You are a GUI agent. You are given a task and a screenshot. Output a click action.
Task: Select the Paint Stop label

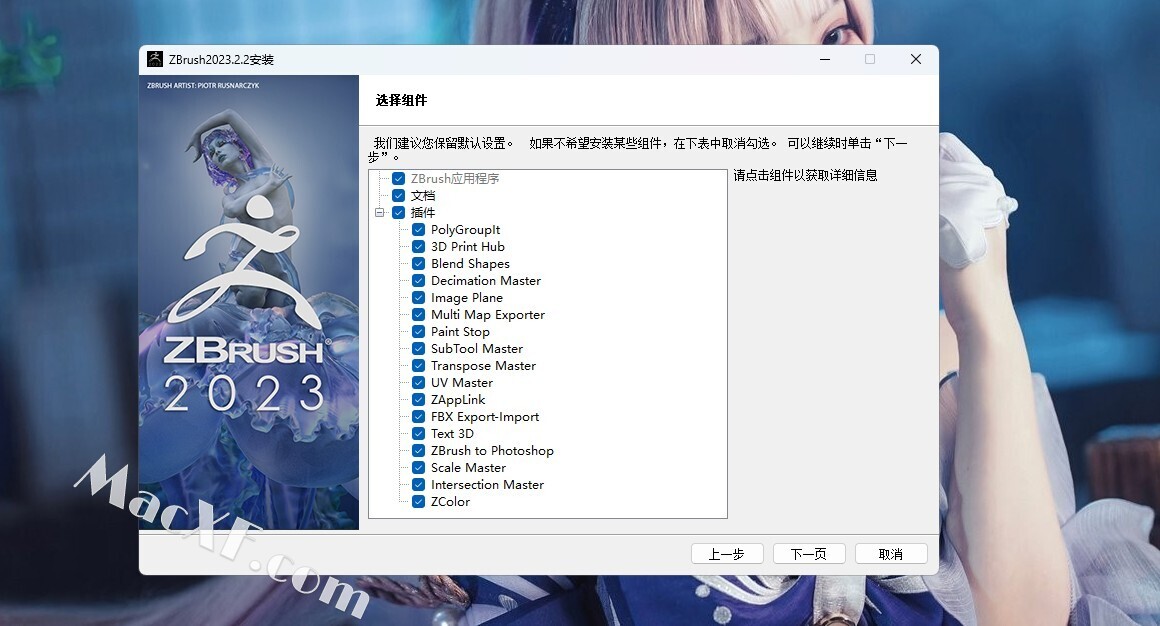tap(460, 331)
